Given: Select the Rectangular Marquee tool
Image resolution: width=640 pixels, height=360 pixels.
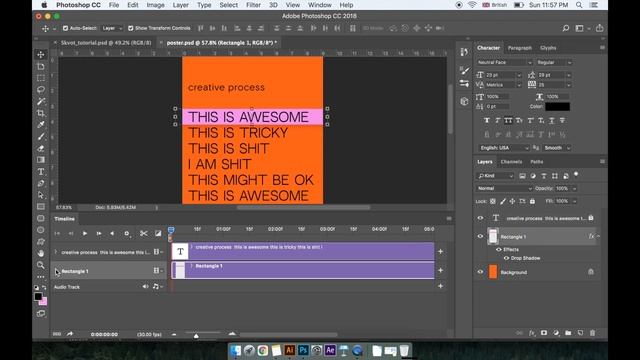Looking at the screenshot, I should tap(41, 78).
